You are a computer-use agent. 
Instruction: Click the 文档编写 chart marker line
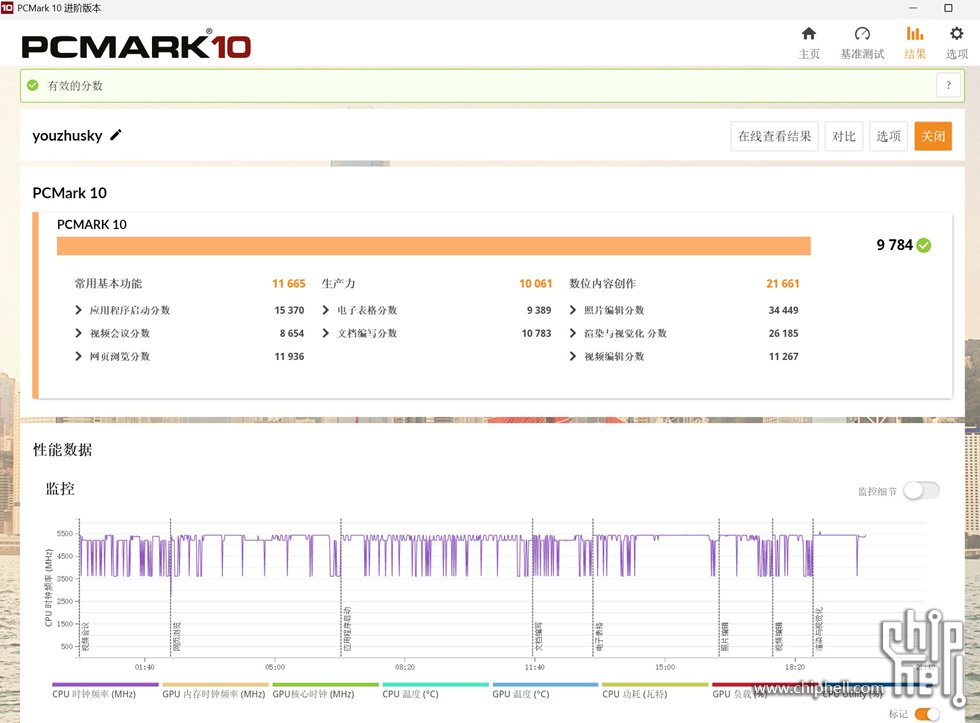[x=532, y=587]
